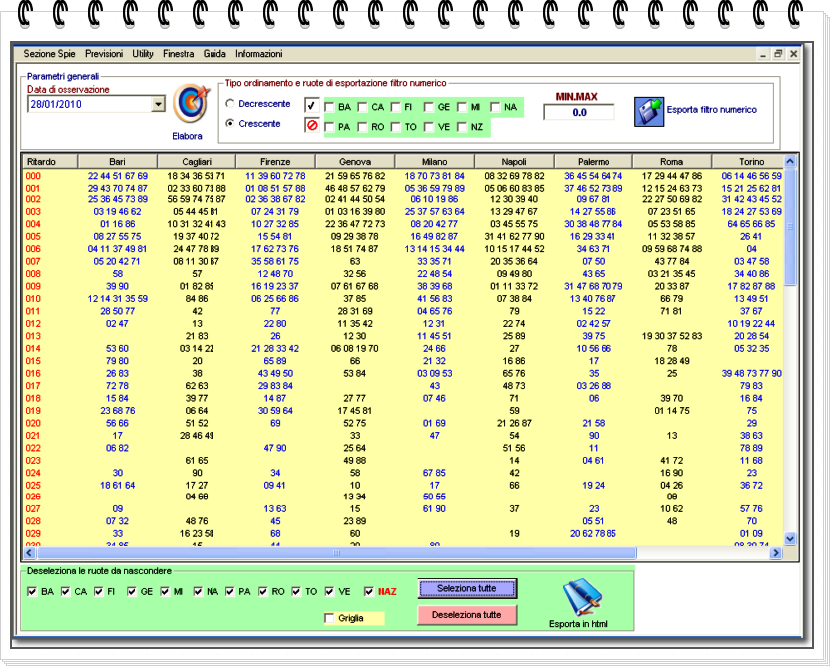Click the minimize icon in menu bar
Image resolution: width=830 pixels, height=666 pixels.
tap(763, 54)
